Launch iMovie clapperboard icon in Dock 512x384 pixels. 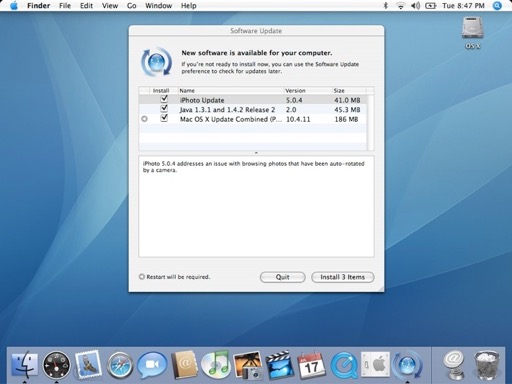coord(279,365)
